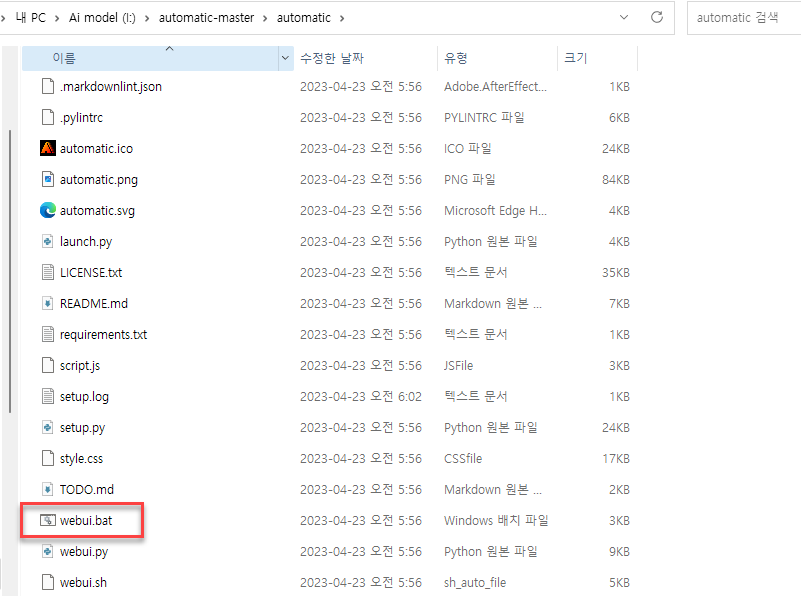Select the file named TODO.md
The image size is (801, 603).
[x=87, y=490]
